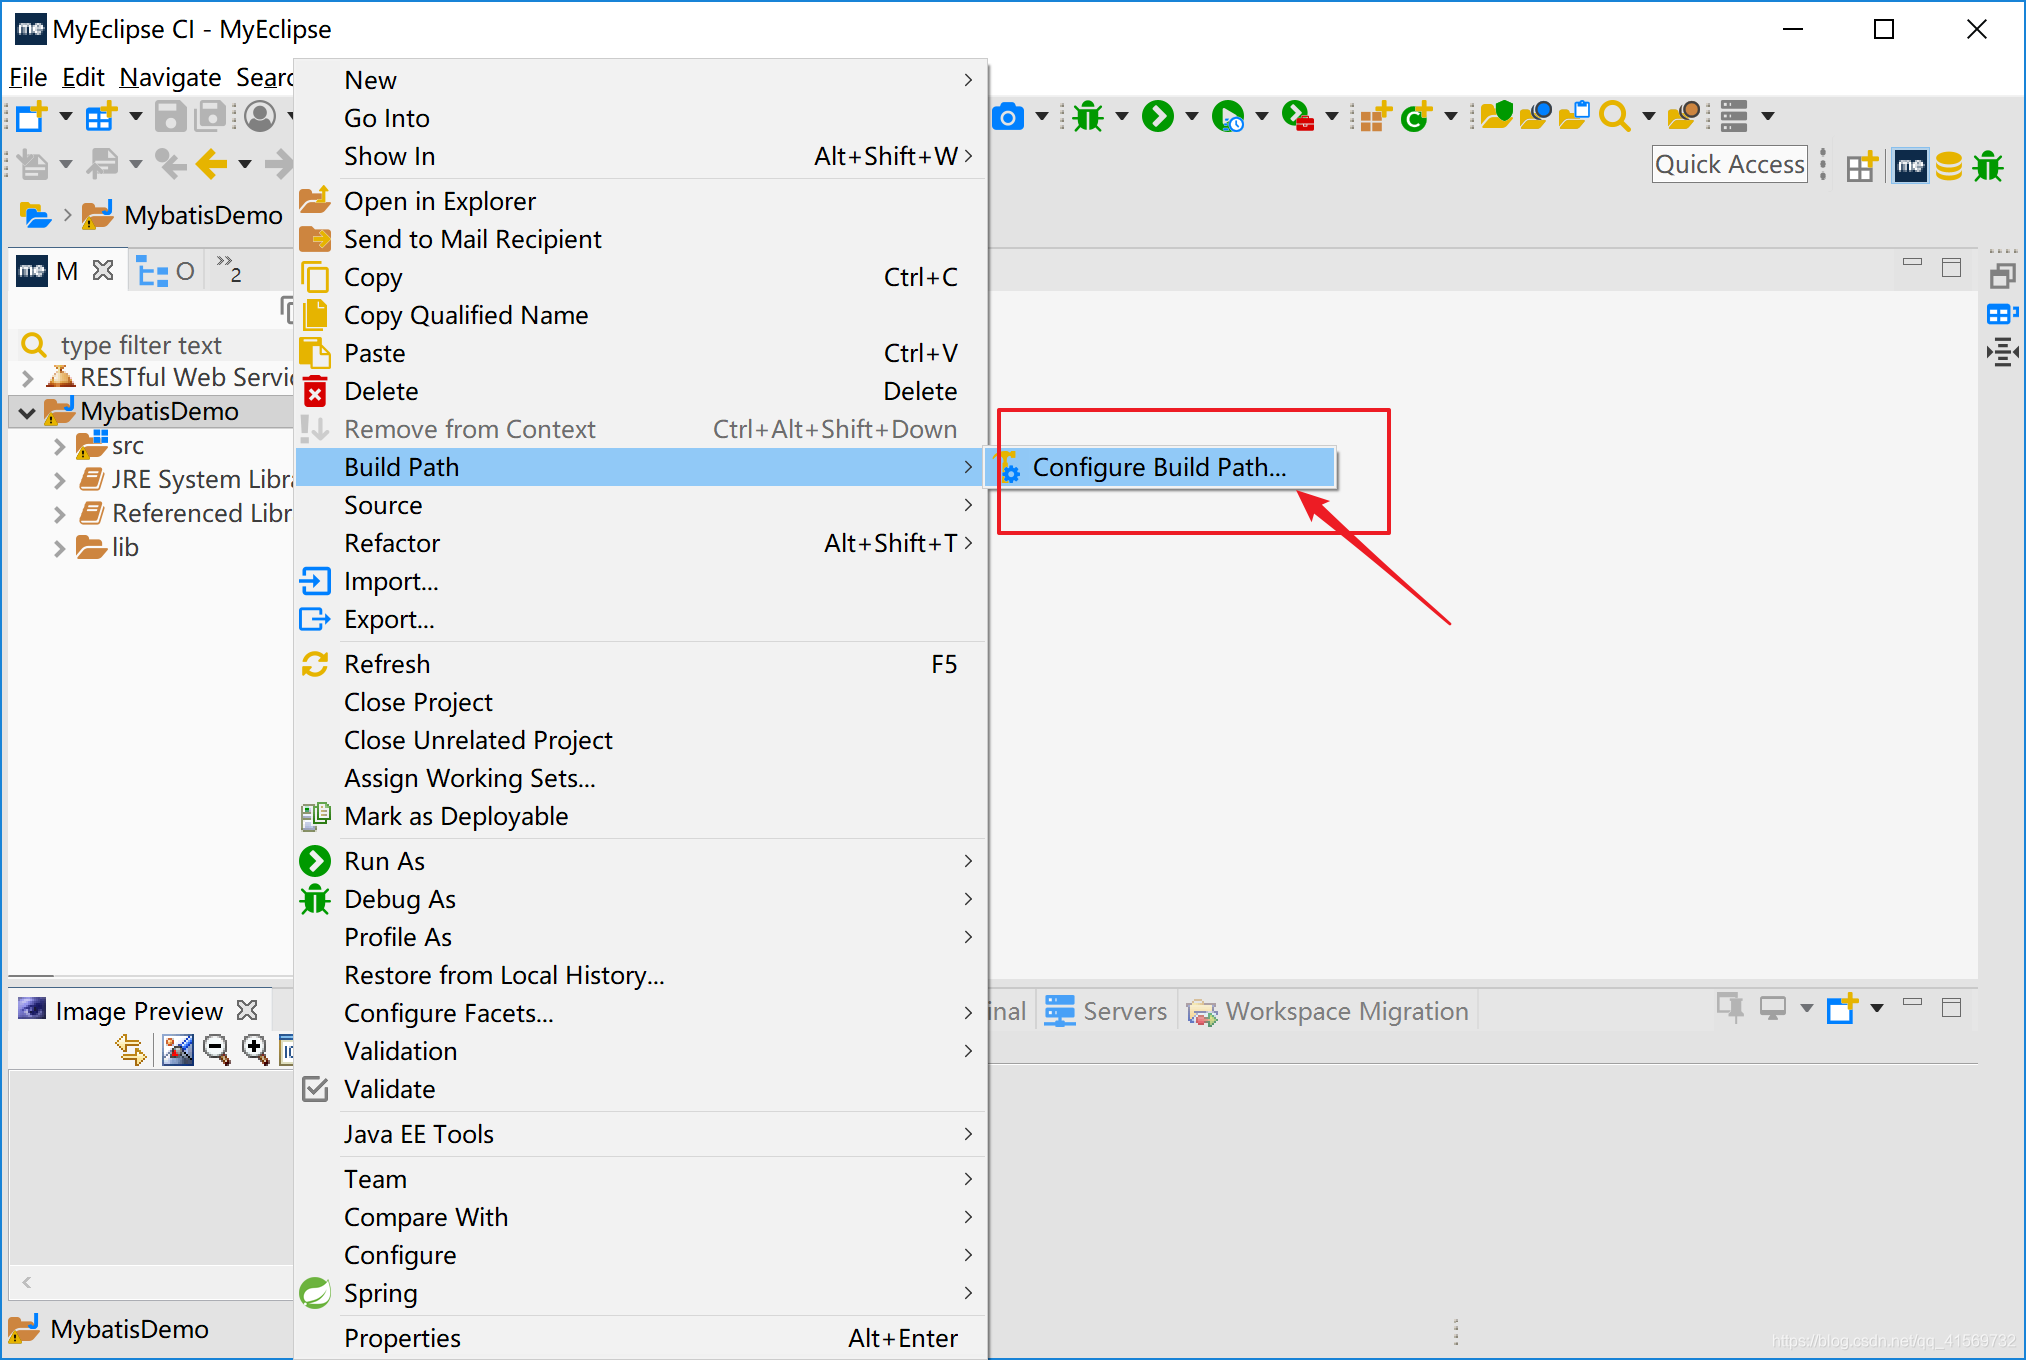The image size is (2026, 1360).
Task: Click the back navigation yellow arrow
Action: click(211, 163)
